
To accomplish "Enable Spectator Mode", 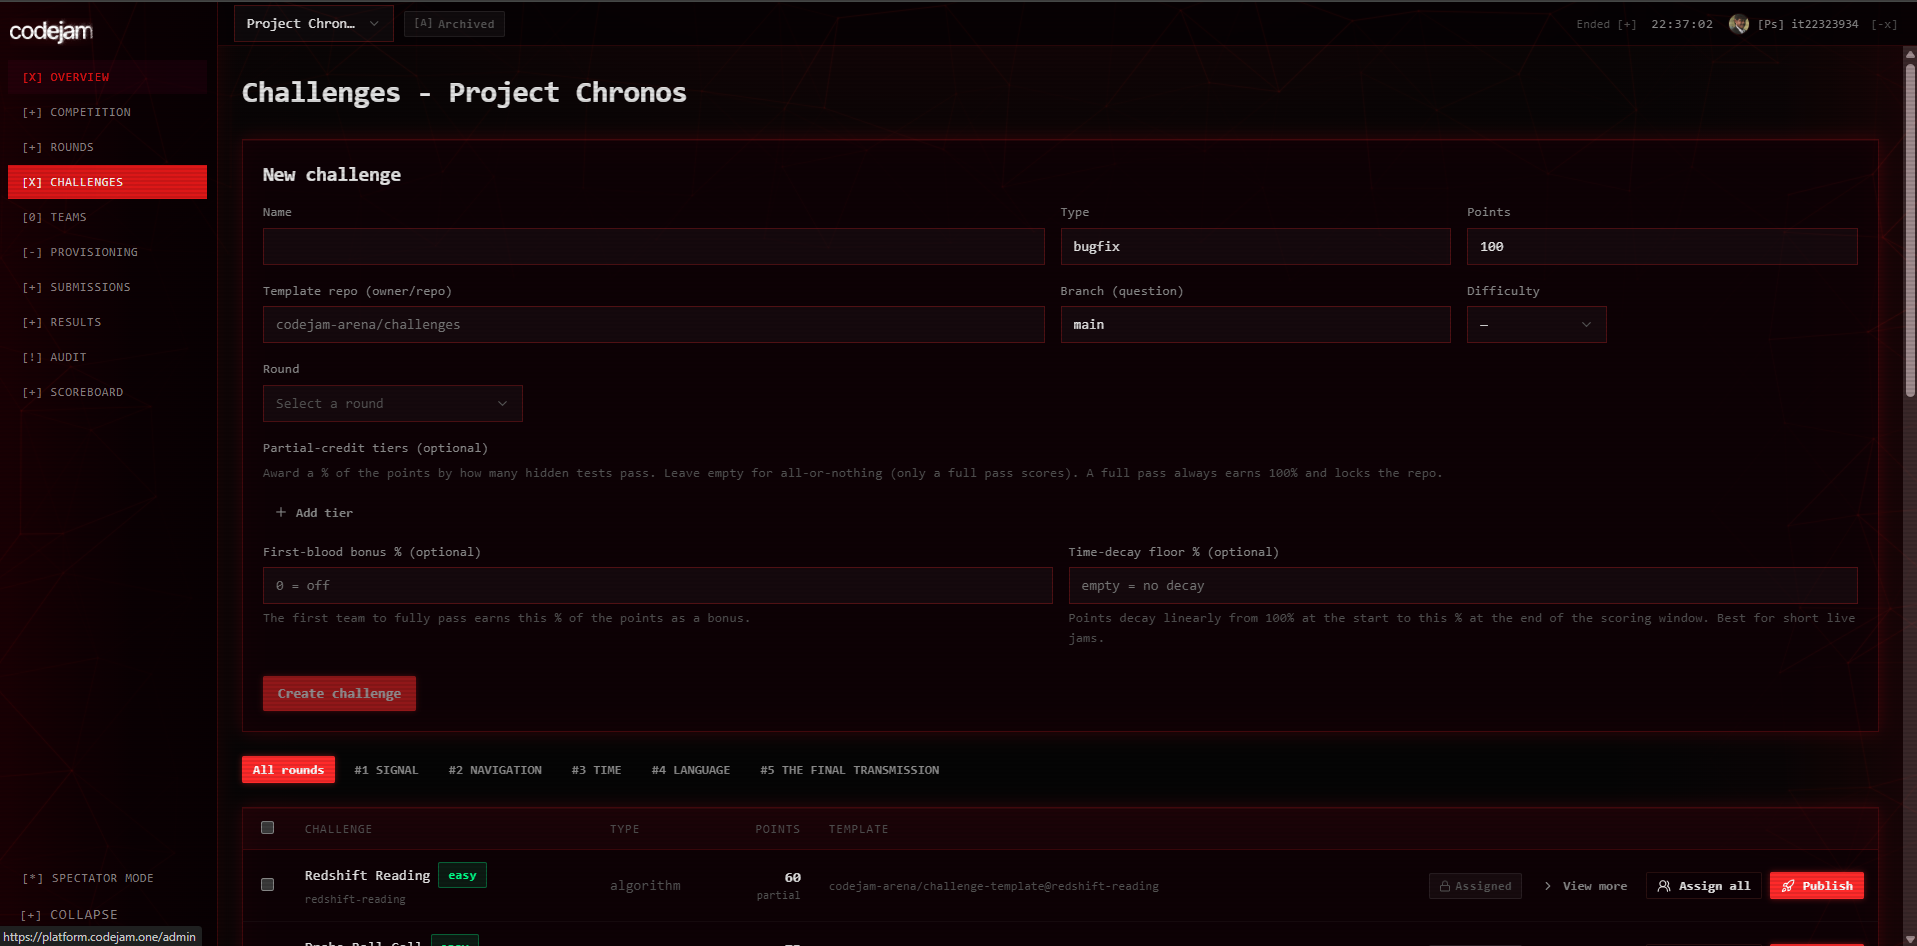I will click(x=88, y=878).
